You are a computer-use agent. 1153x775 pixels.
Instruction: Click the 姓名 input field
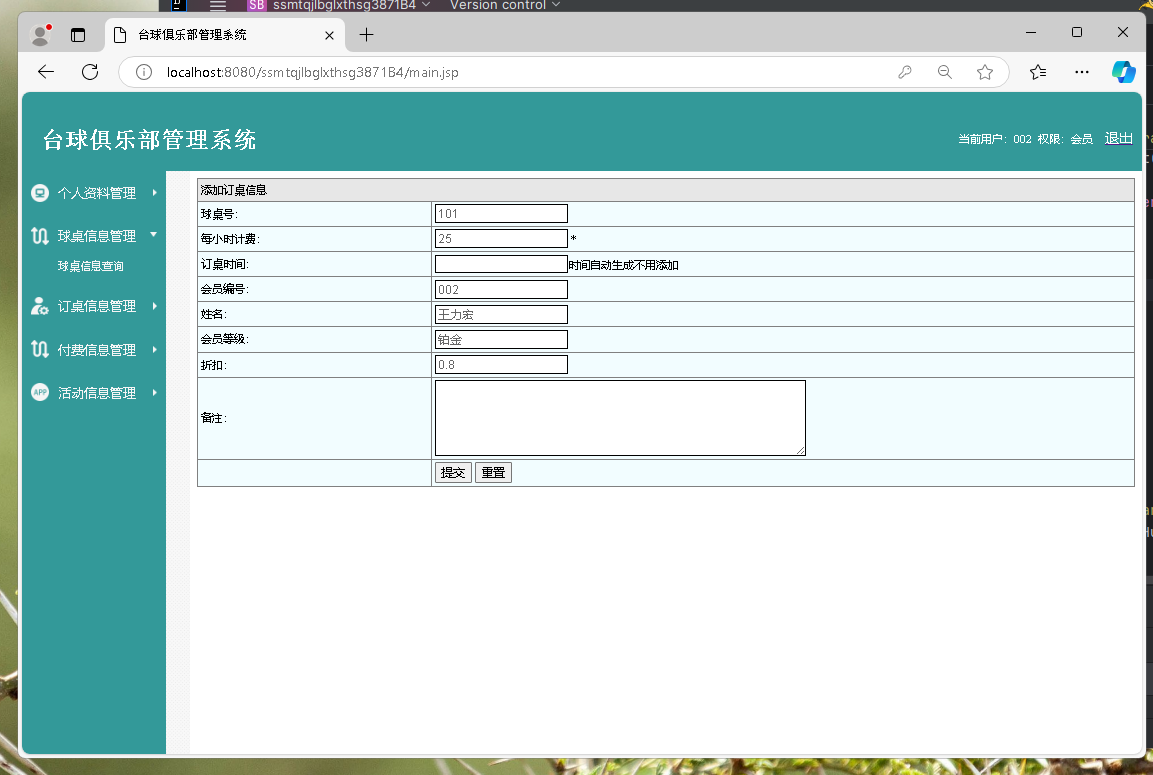point(501,315)
